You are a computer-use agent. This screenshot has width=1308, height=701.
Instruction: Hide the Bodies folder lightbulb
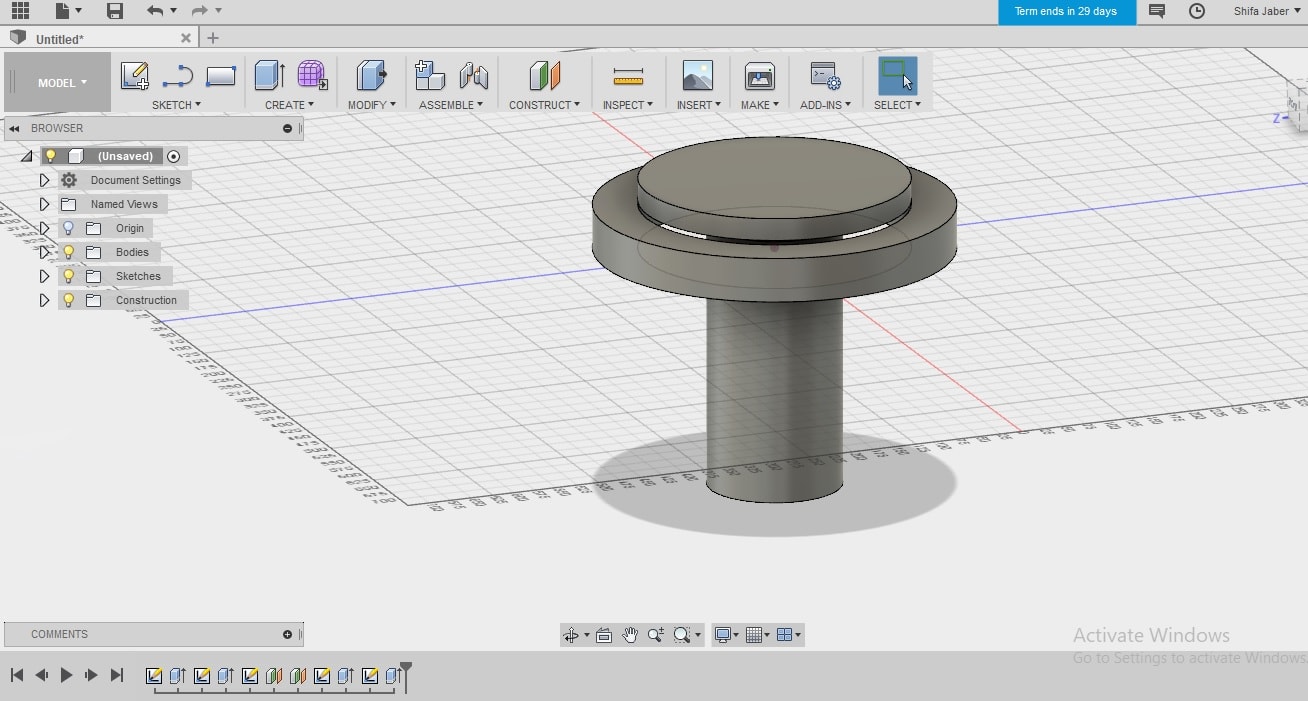69,252
